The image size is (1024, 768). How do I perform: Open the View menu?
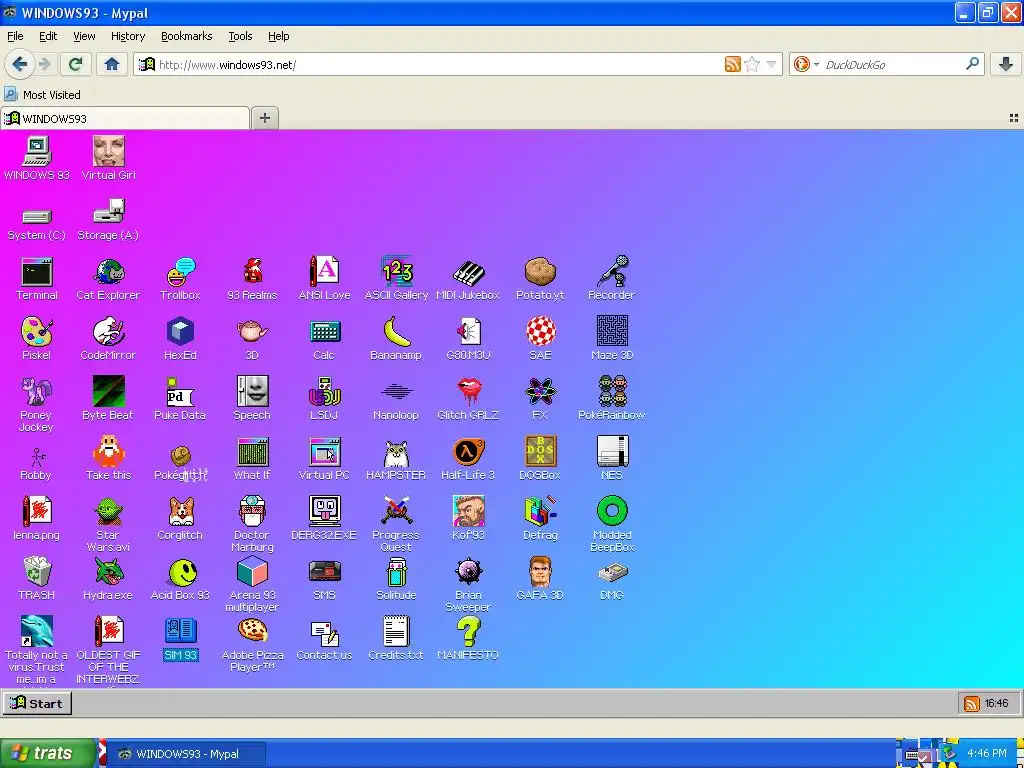[84, 36]
